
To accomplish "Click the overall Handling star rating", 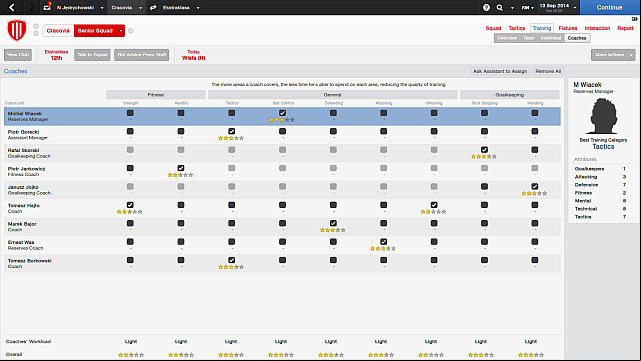I will tap(531, 355).
